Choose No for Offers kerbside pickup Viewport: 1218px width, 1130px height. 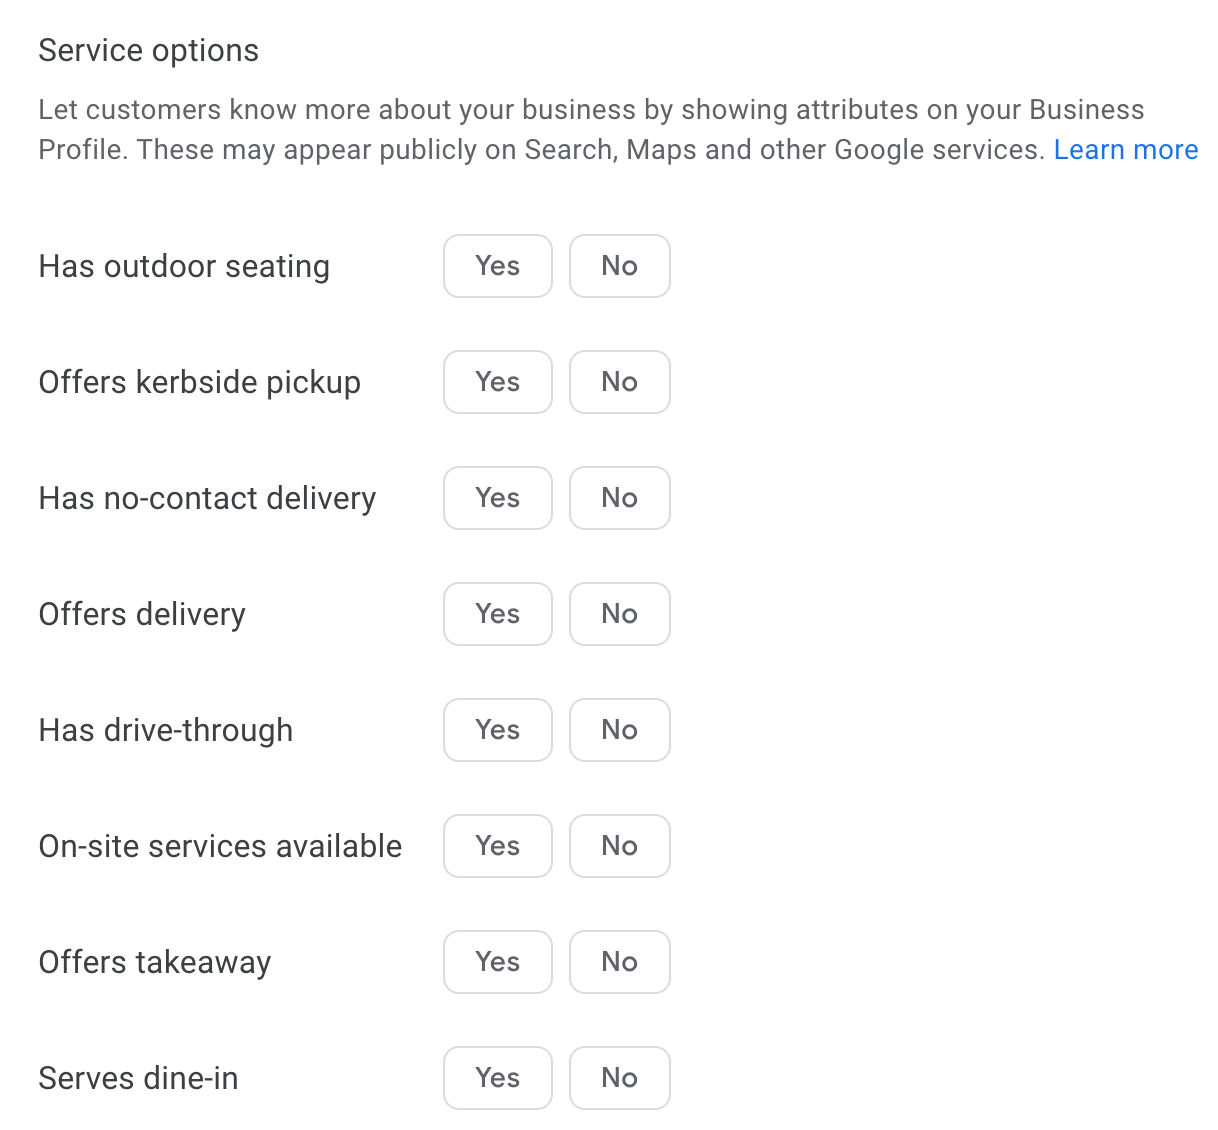619,382
